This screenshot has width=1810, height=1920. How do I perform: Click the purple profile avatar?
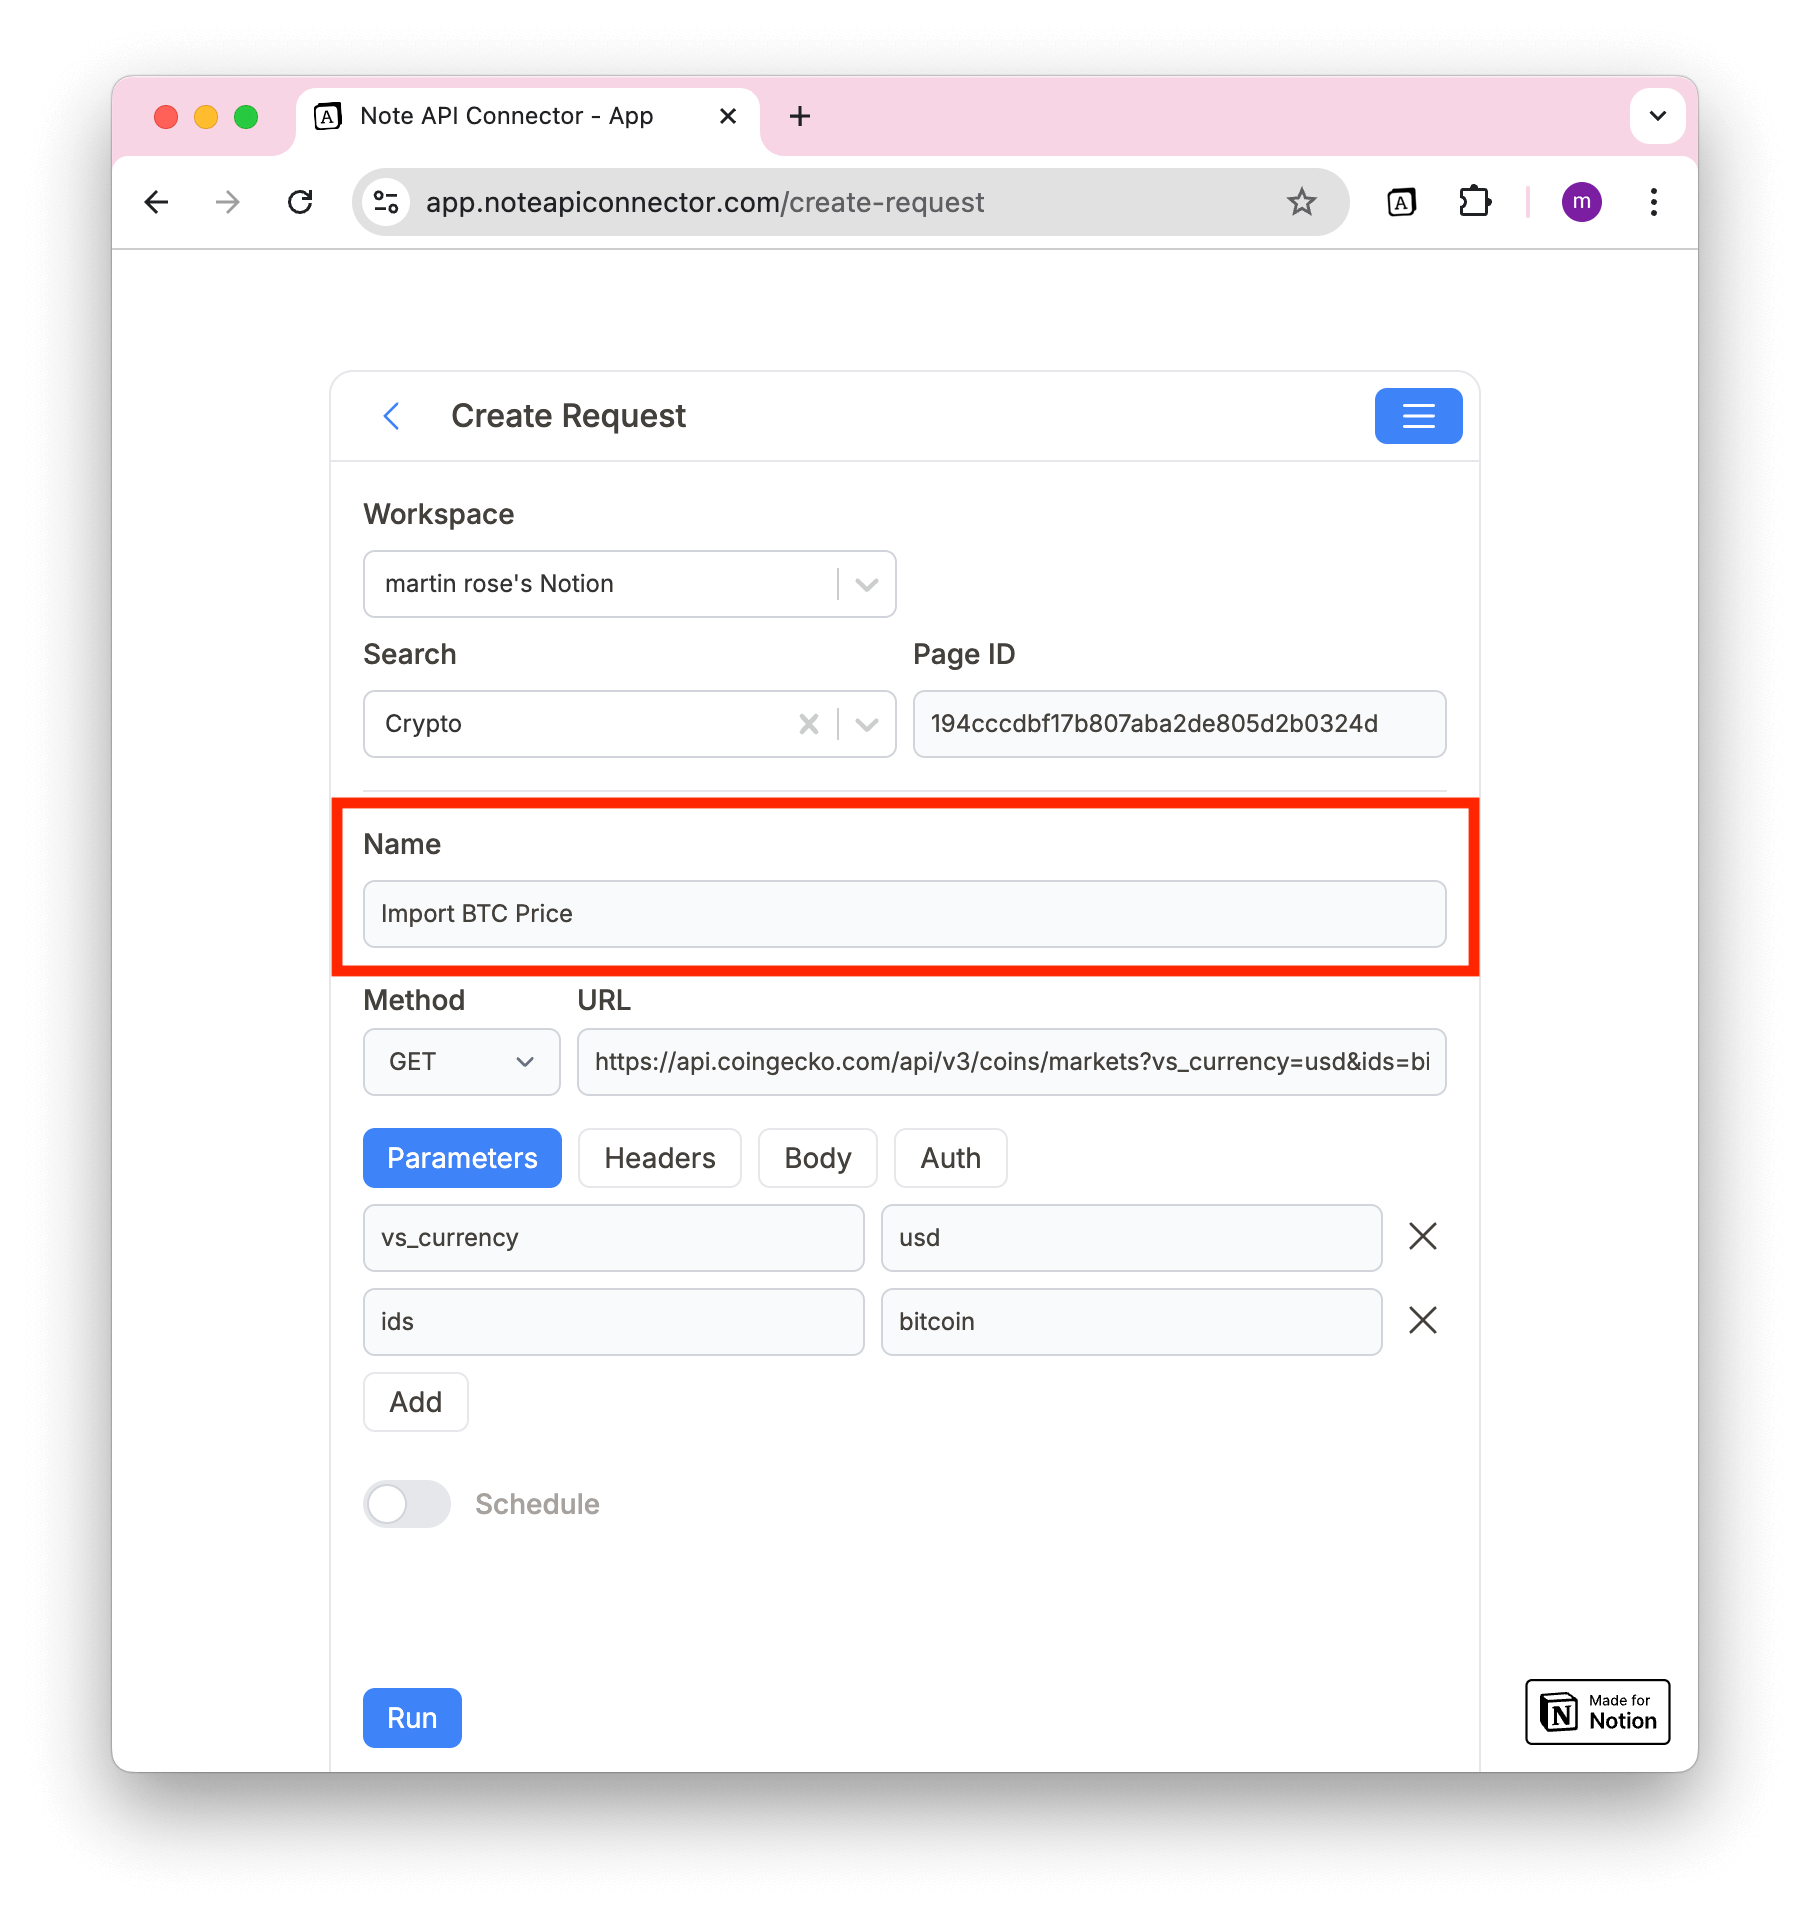(1582, 202)
